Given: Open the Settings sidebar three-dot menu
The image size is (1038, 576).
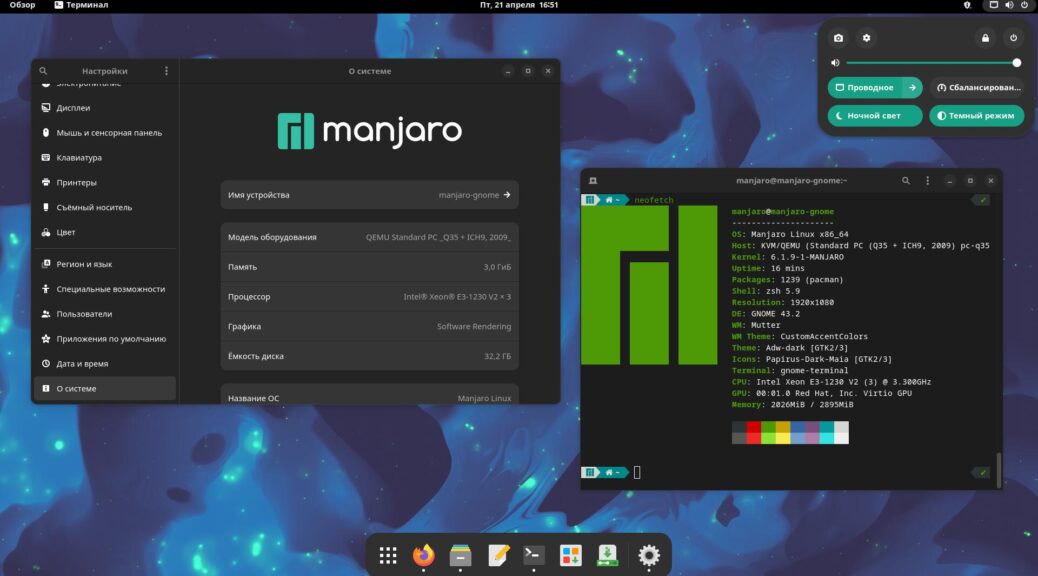Looking at the screenshot, I should 166,71.
